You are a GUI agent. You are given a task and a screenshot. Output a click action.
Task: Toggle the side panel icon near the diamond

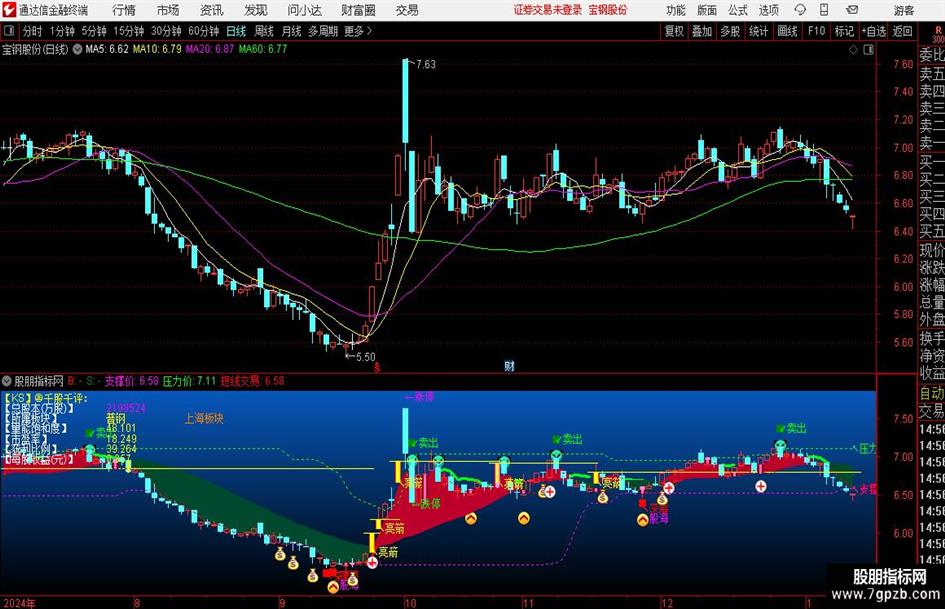(868, 50)
